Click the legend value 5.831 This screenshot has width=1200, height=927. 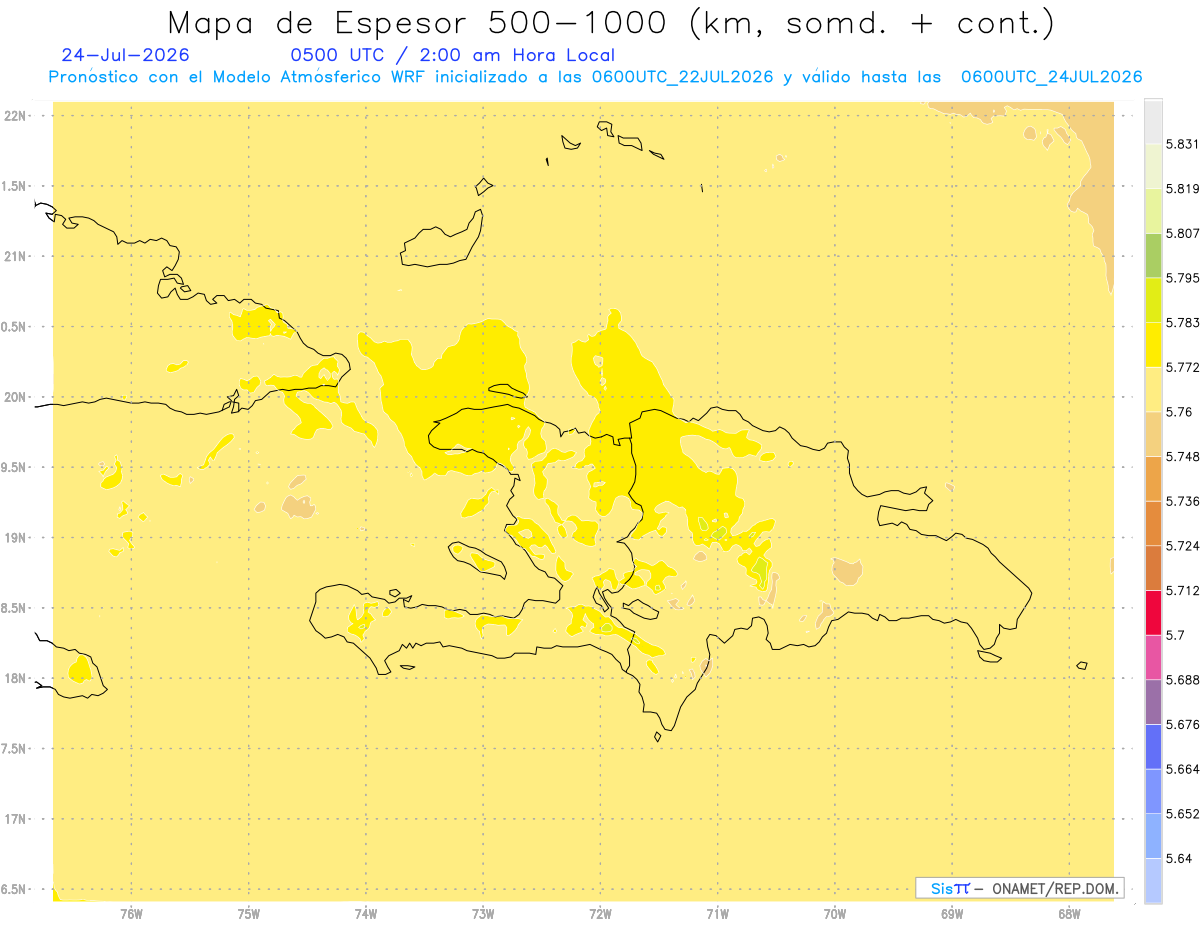(1182, 144)
